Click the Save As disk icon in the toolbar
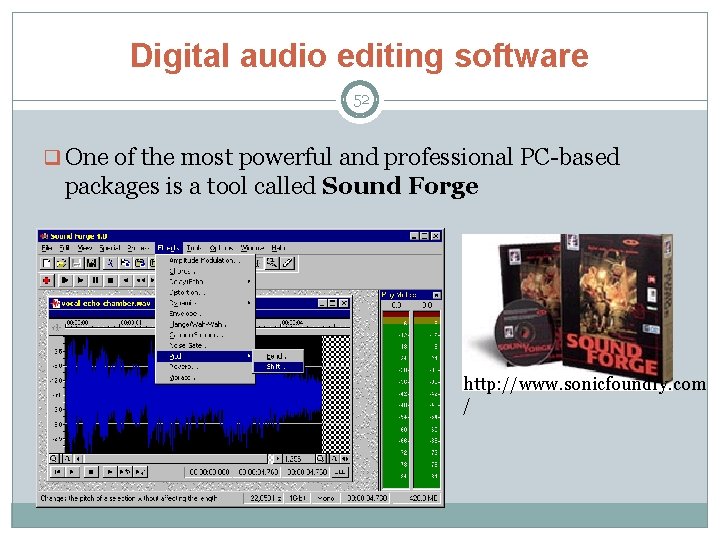The image size is (720, 540). [92, 263]
